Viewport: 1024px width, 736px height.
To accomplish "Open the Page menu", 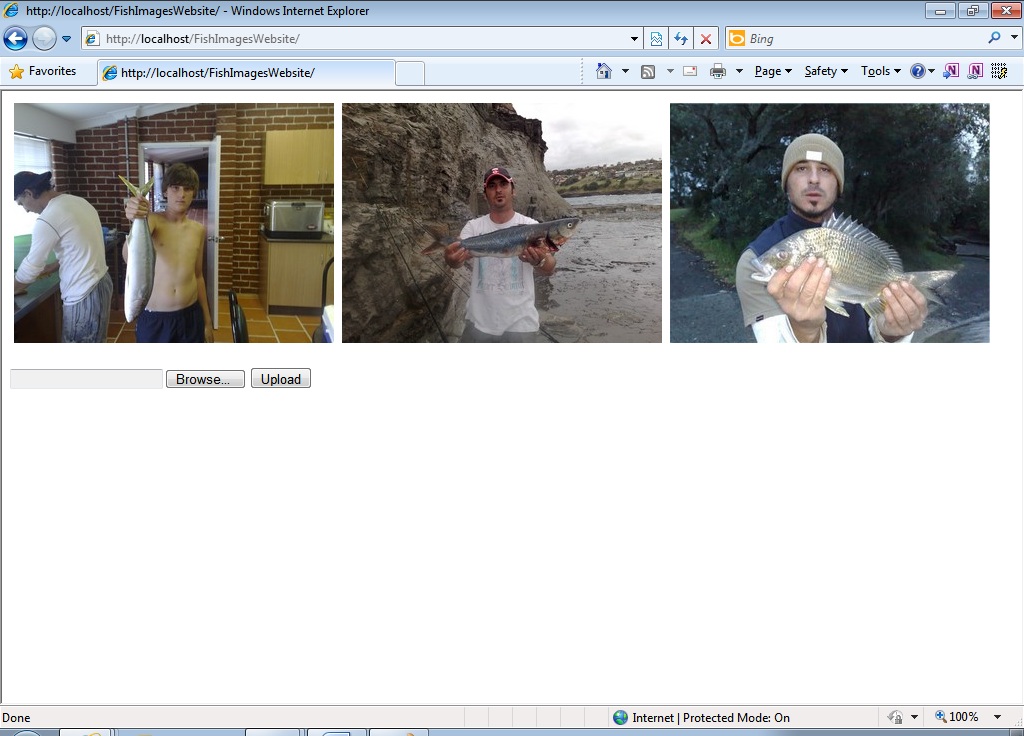I will point(773,71).
